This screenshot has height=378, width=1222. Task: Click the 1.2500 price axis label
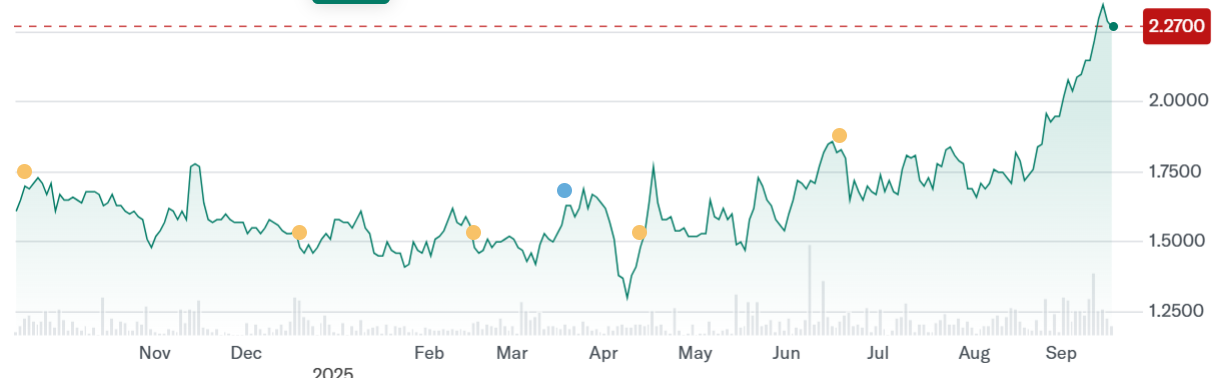point(1178,311)
